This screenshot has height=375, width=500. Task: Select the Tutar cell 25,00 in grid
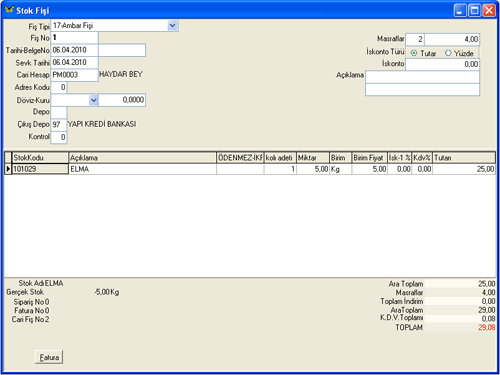[x=464, y=169]
